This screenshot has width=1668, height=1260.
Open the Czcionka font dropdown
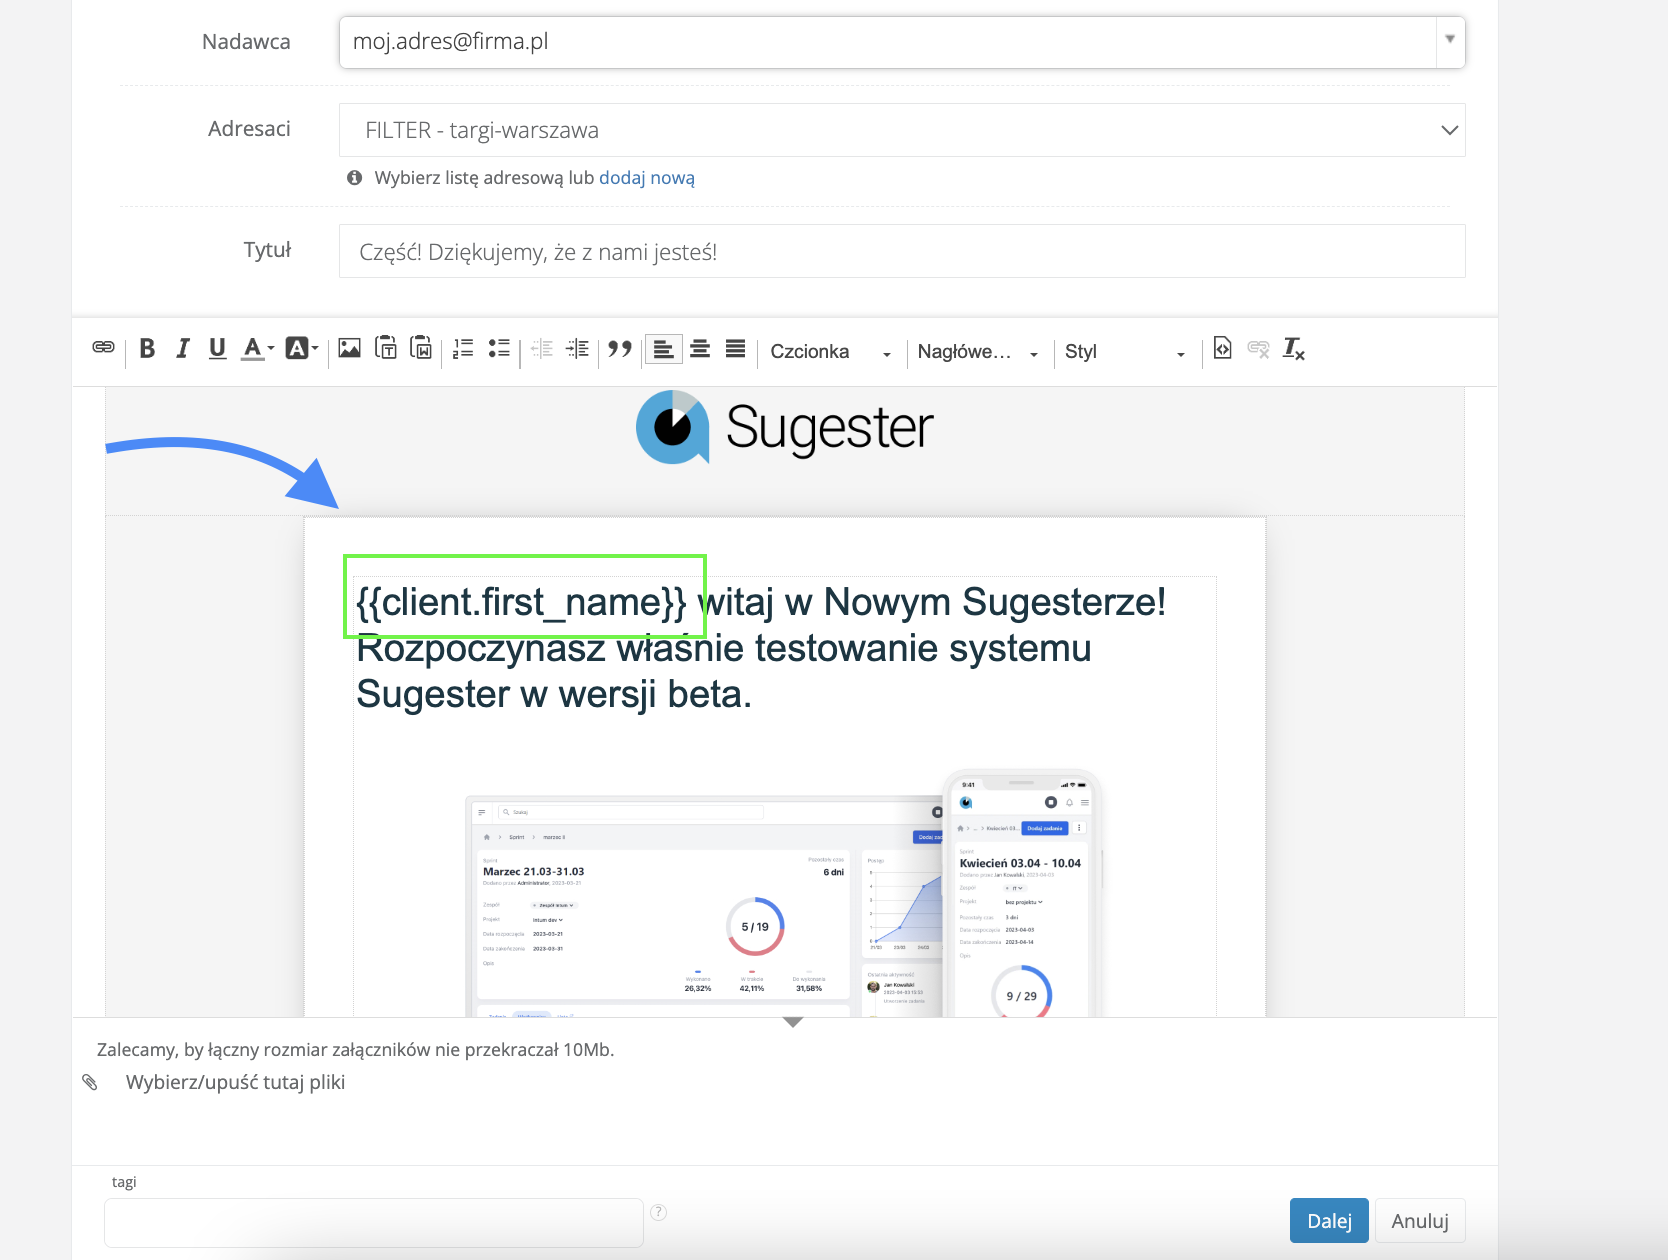[830, 352]
